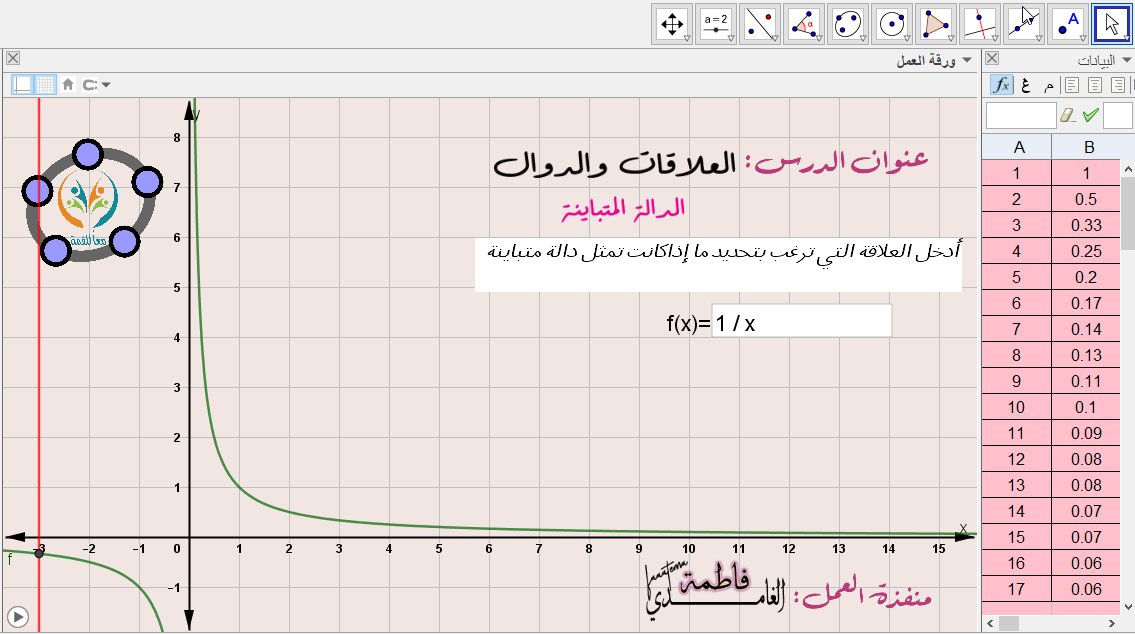Image resolution: width=1135 pixels, height=634 pixels.
Task: Select the Reflect about Line tool
Action: [x=760, y=25]
